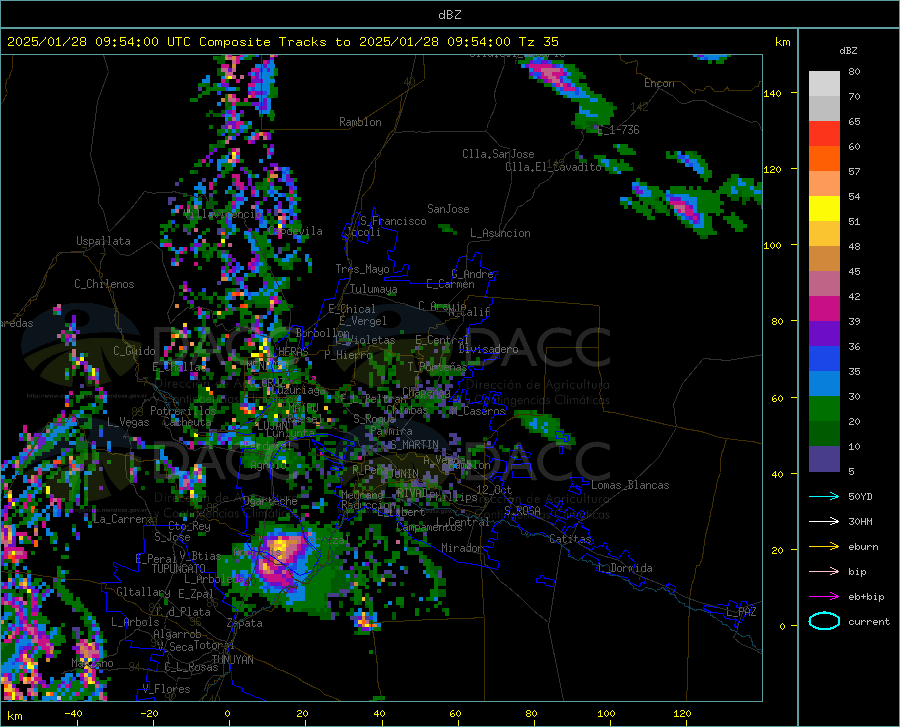
Task: Click the 'TUPUNGATO' map label
Action: tap(179, 569)
